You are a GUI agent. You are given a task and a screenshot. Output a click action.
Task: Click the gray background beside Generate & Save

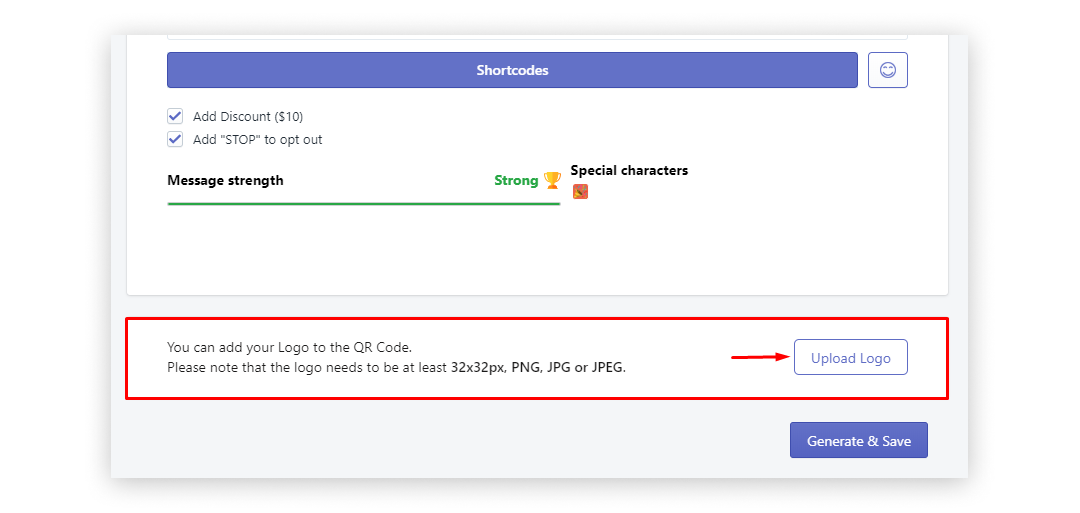455,441
